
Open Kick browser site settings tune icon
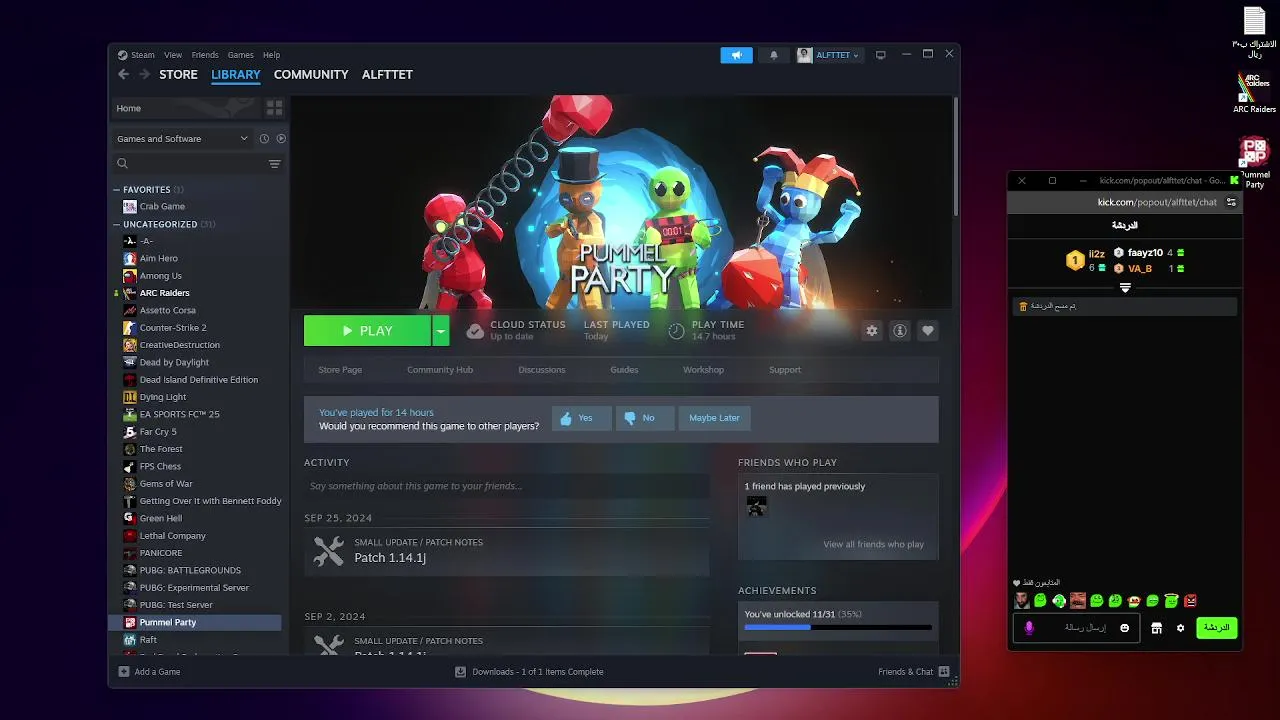1231,202
